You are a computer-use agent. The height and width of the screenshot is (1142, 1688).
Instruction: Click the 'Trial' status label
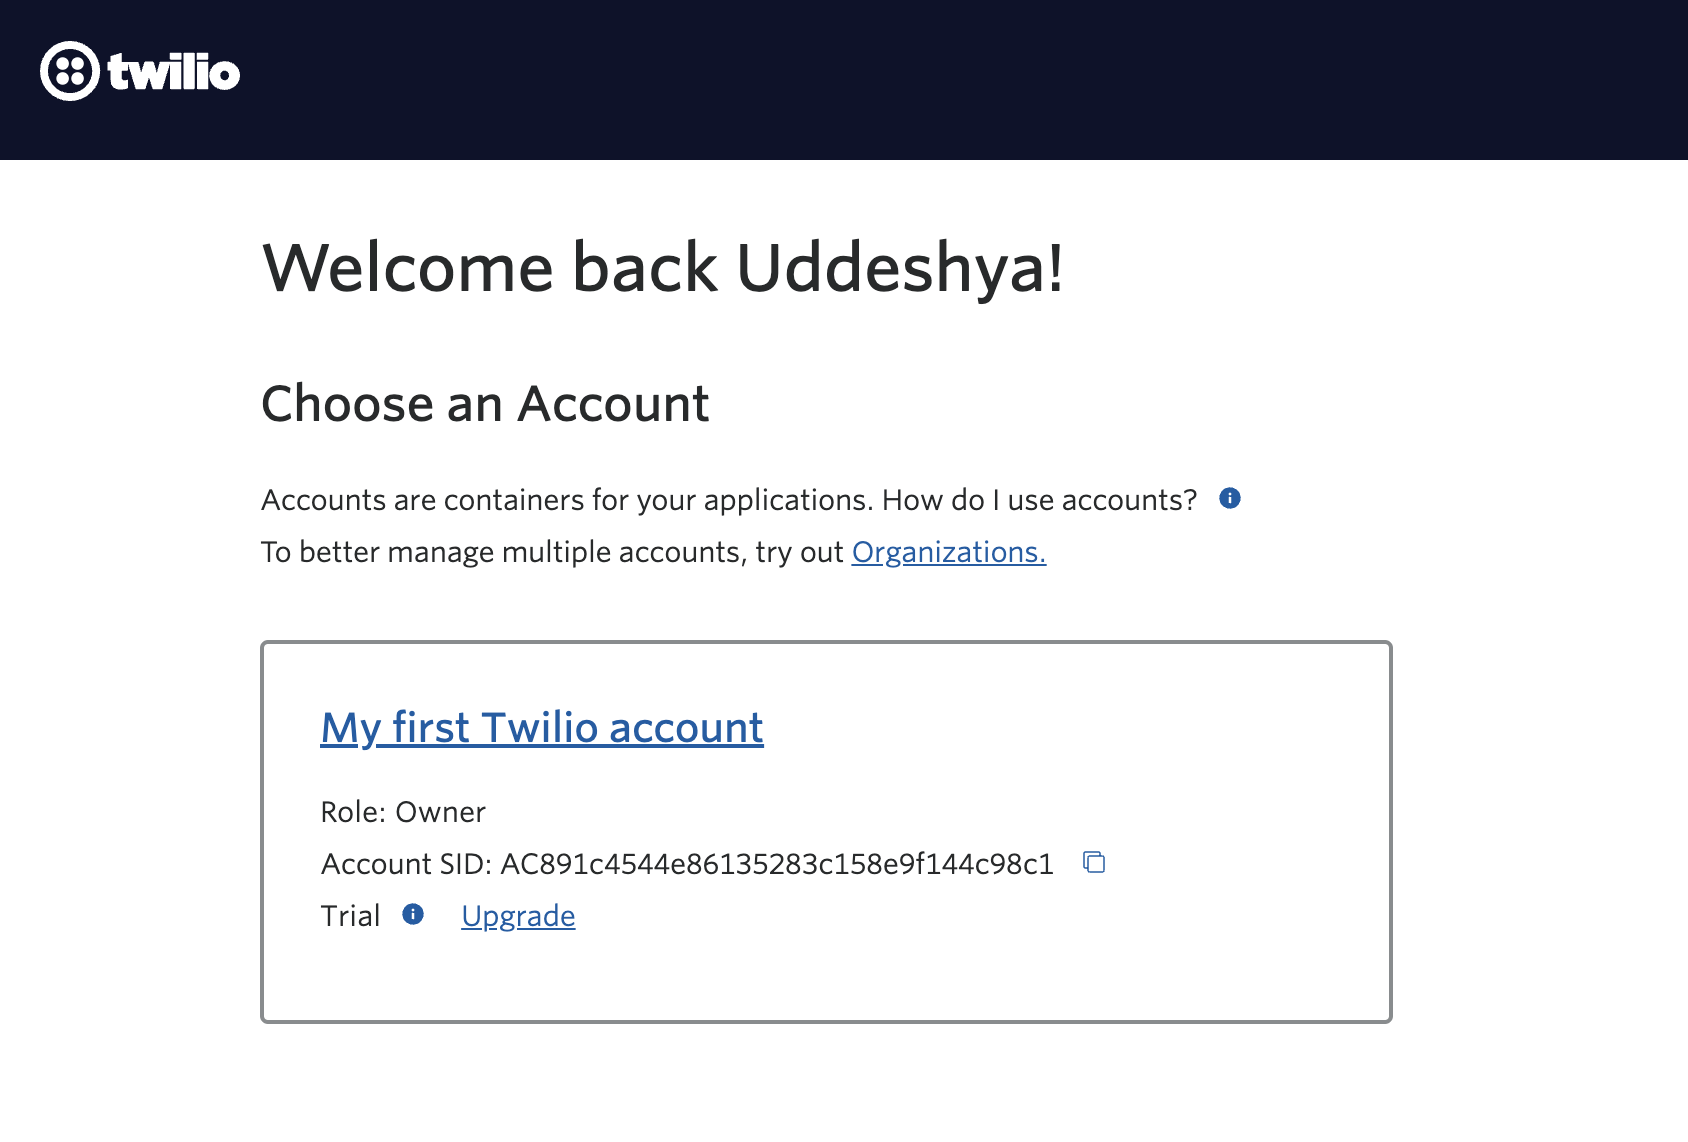(350, 916)
